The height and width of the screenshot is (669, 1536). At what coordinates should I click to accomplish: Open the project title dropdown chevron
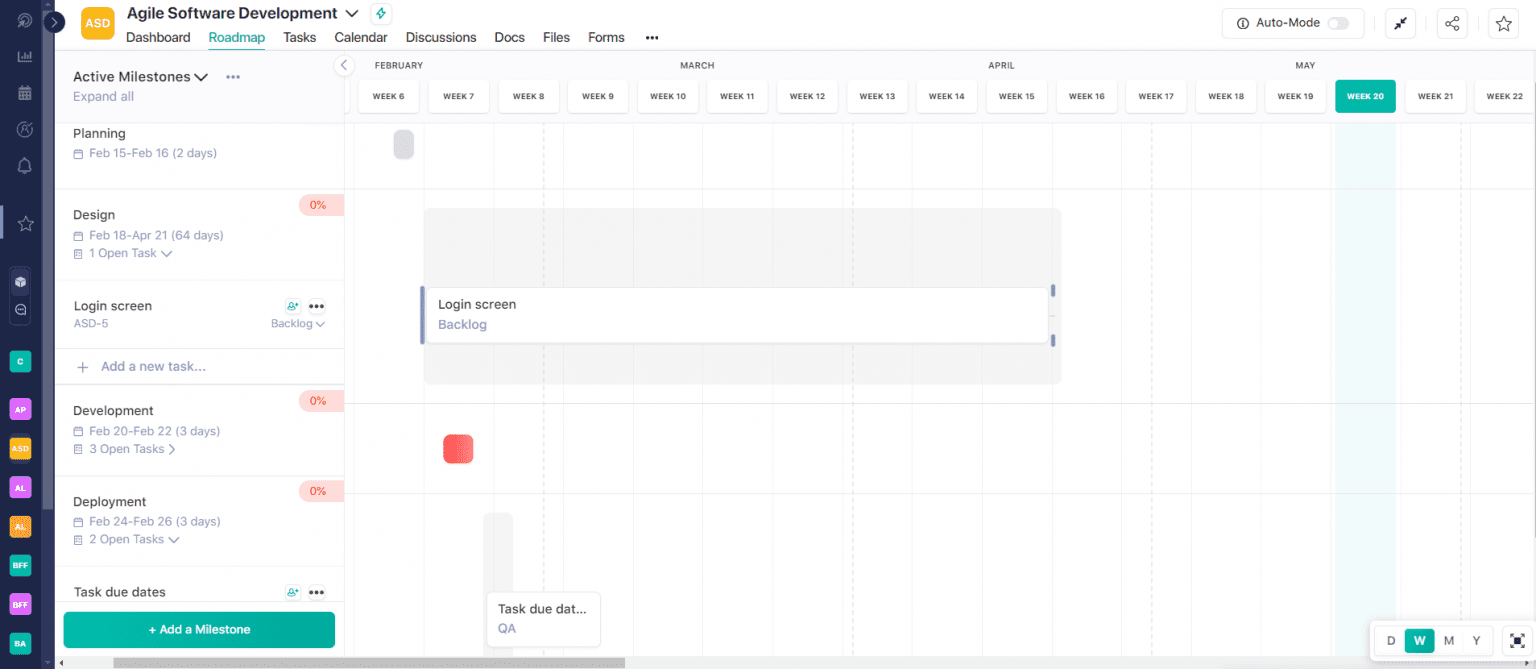[x=351, y=14]
